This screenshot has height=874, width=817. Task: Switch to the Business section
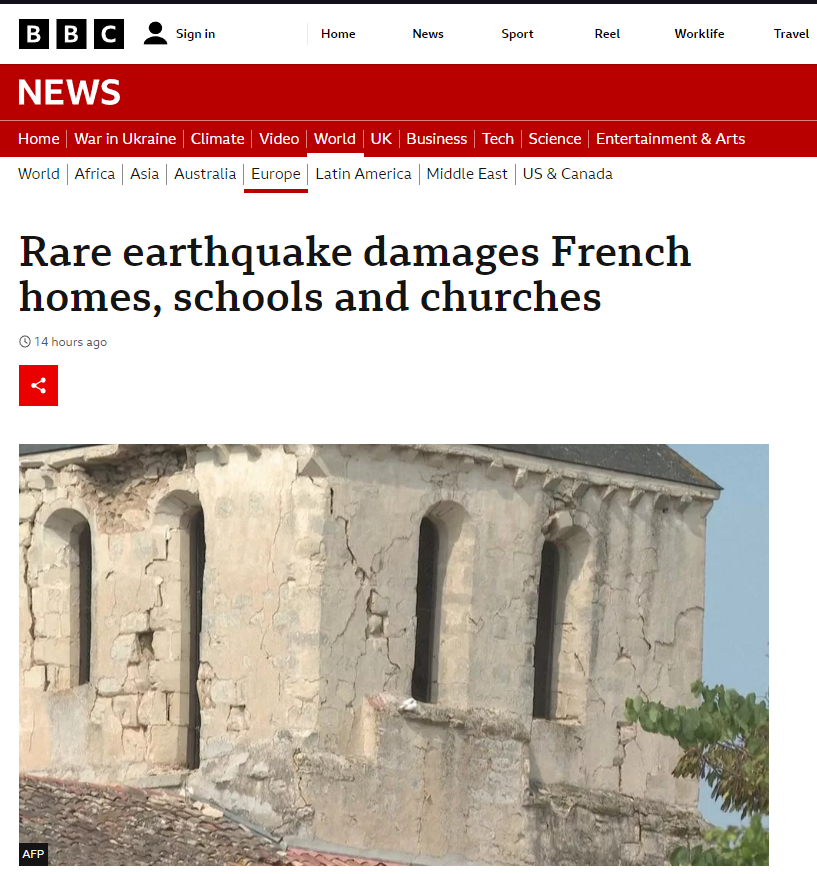coord(436,139)
